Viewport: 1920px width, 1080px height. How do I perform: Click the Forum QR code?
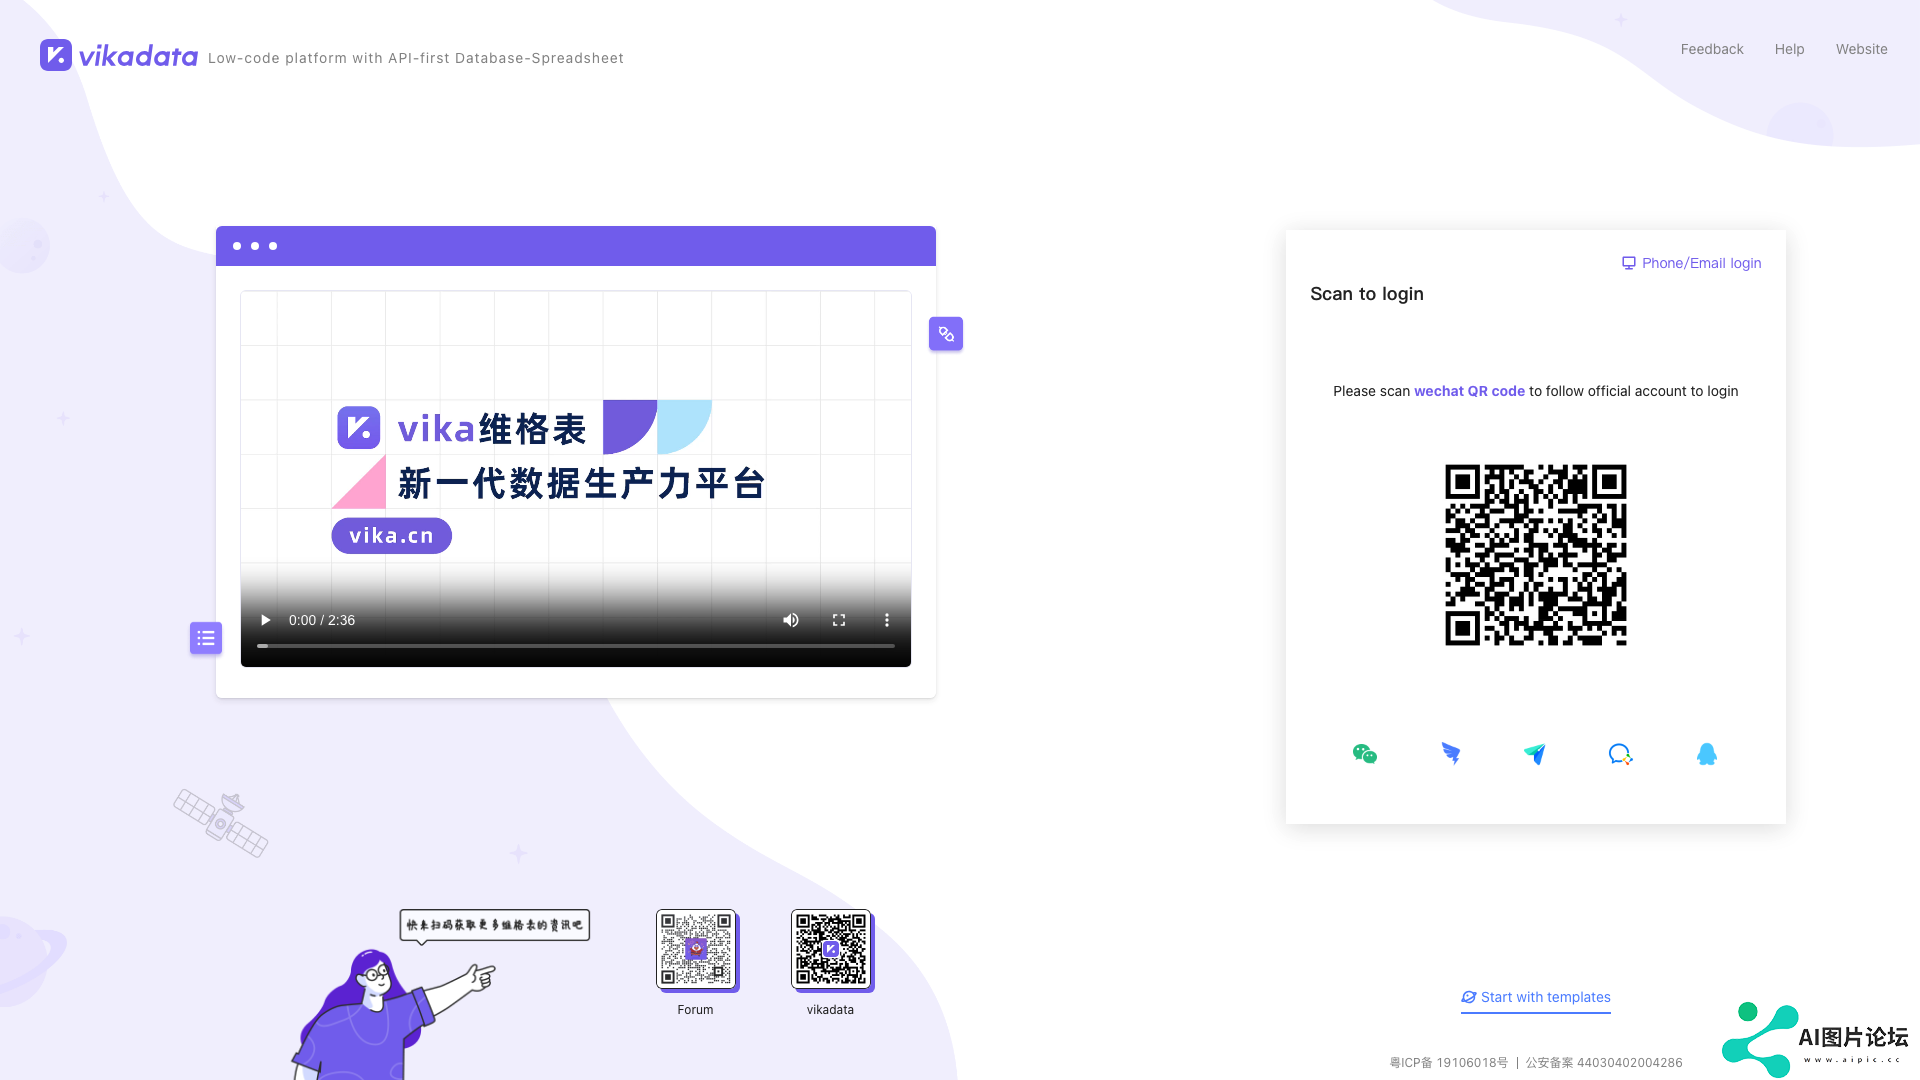coord(696,949)
